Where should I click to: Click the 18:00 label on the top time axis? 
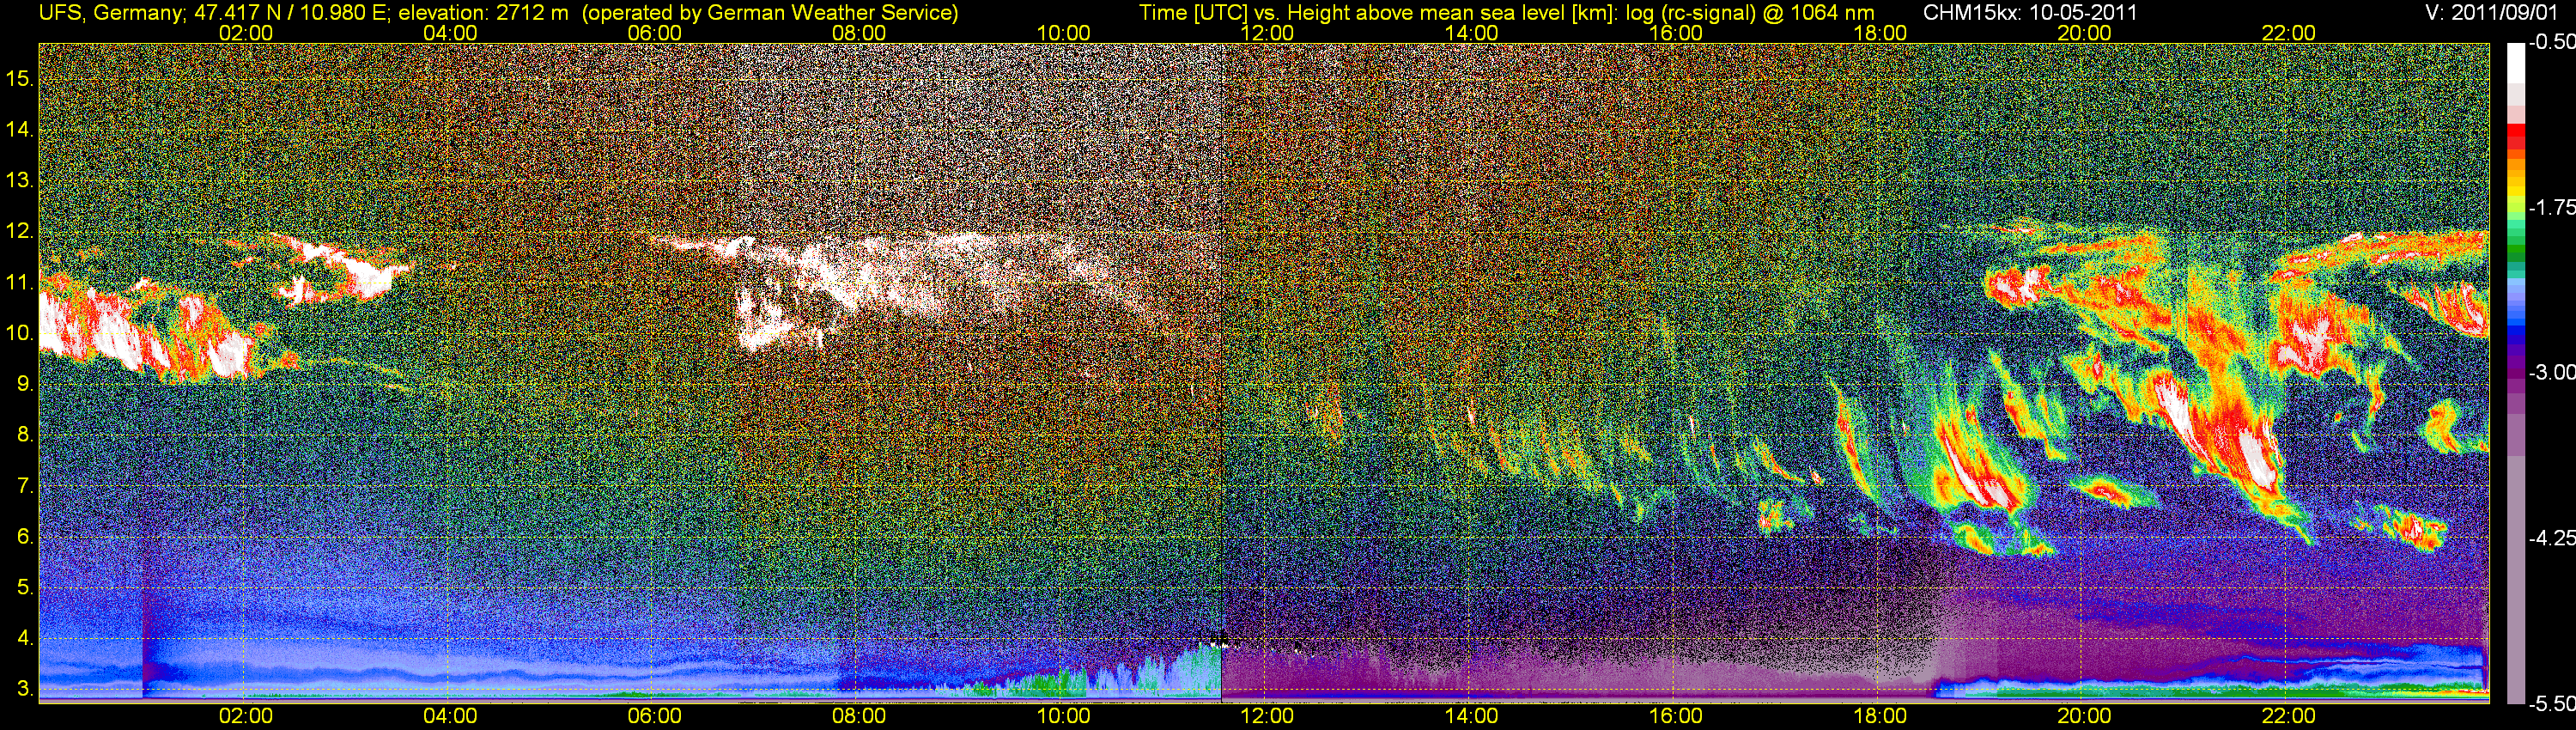[x=1880, y=33]
